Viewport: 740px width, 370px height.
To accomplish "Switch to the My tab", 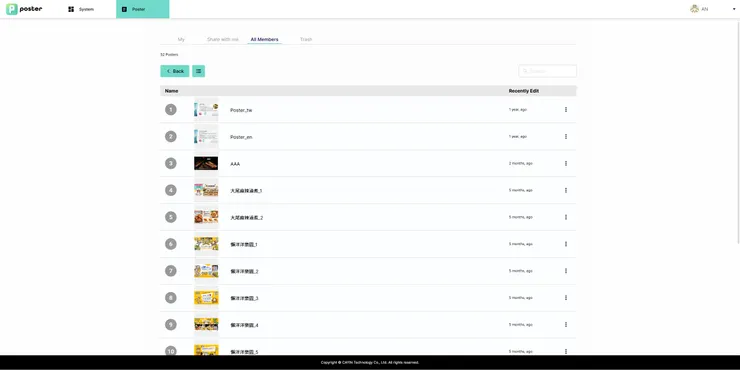I will (181, 39).
